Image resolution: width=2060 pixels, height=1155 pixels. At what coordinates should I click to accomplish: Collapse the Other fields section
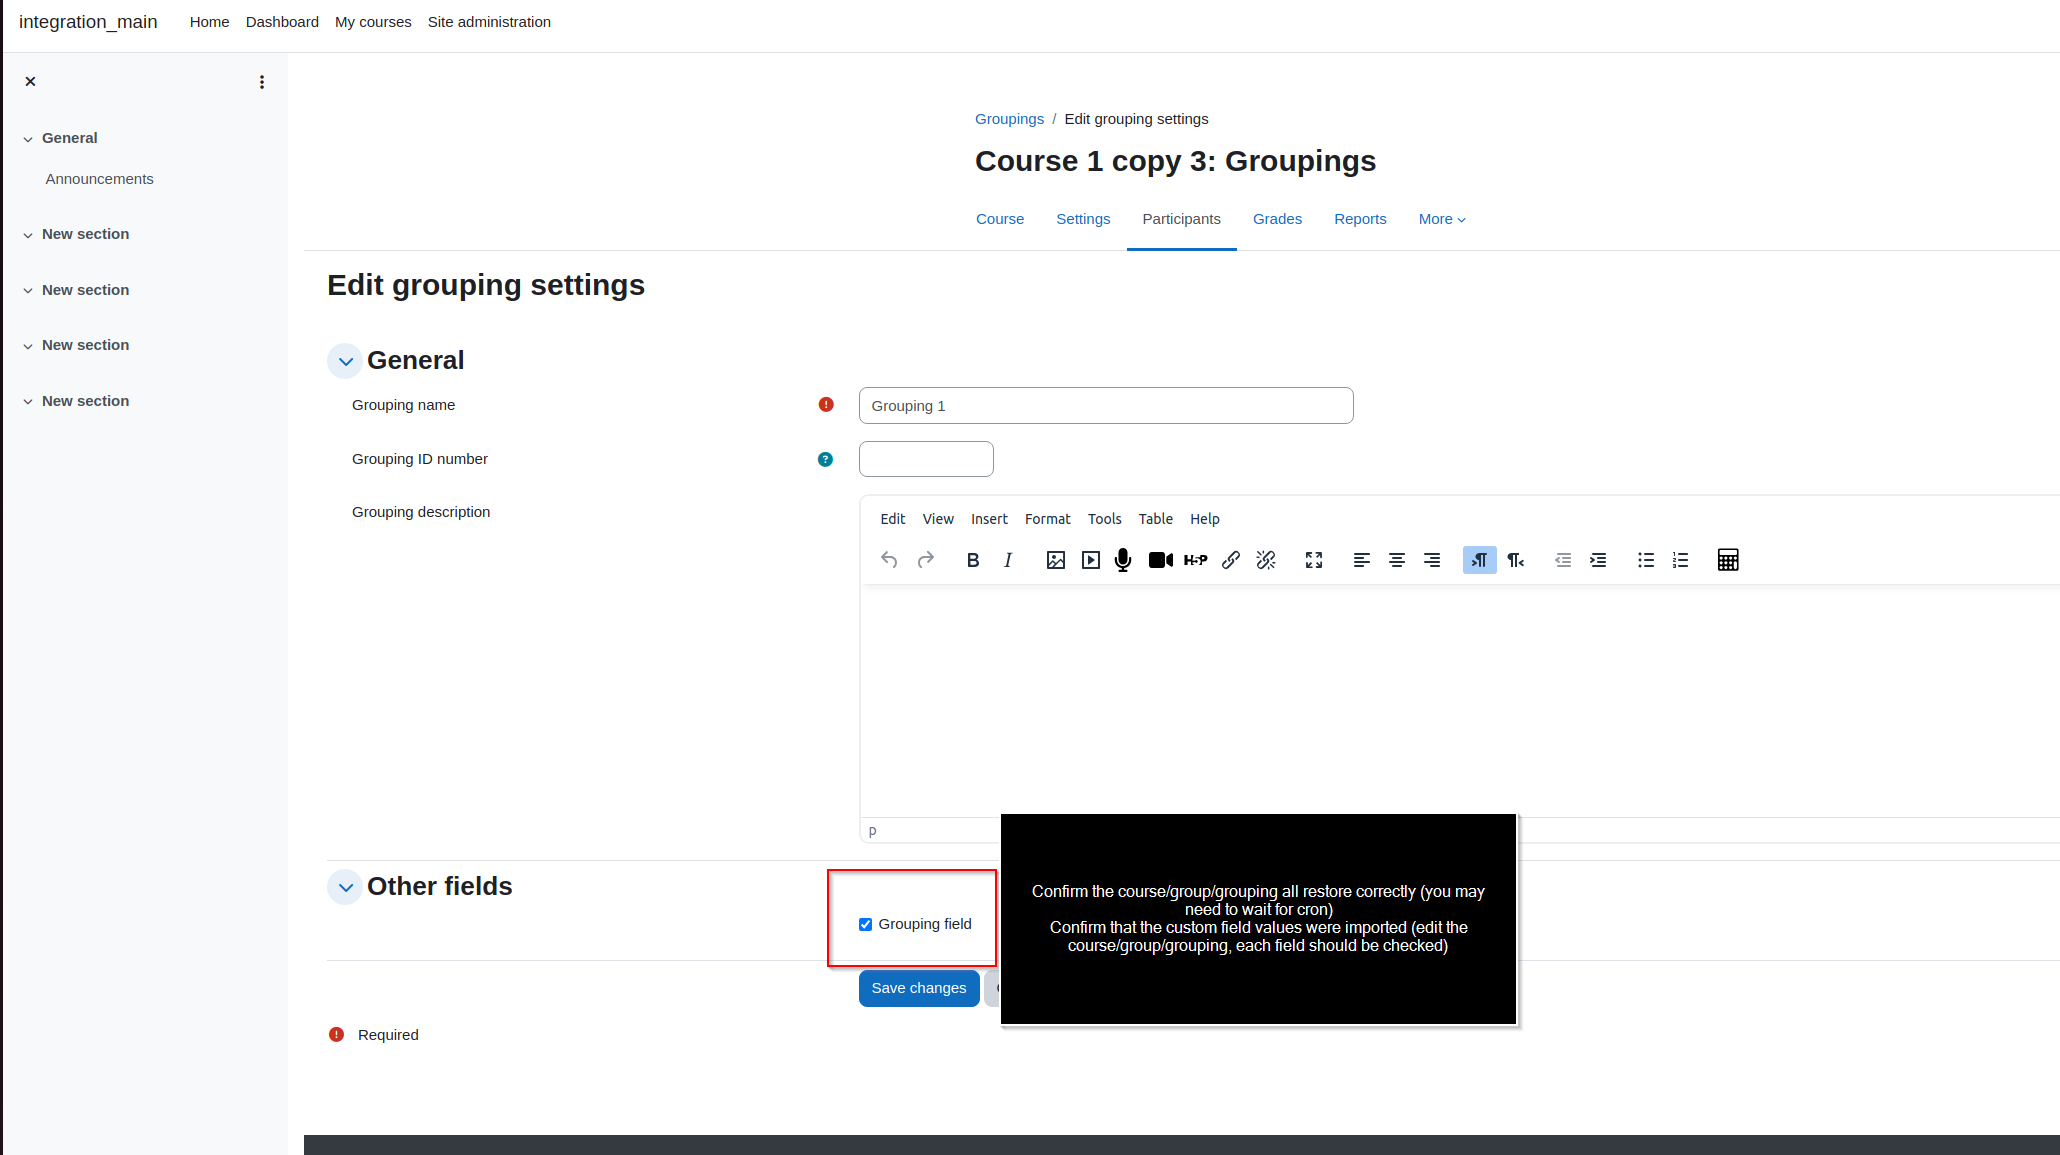coord(345,887)
